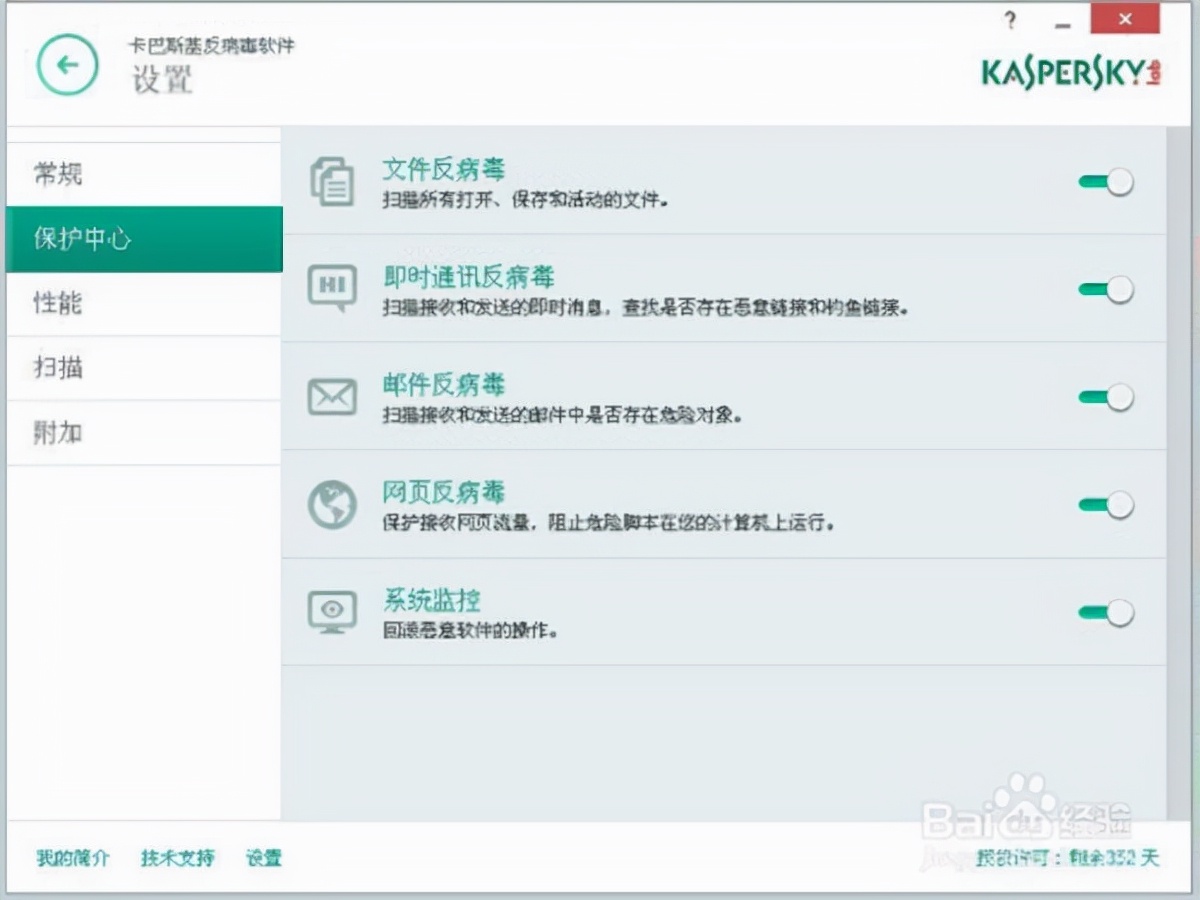Click the back arrow to exit settings
The height and width of the screenshot is (900, 1200).
coord(67,64)
